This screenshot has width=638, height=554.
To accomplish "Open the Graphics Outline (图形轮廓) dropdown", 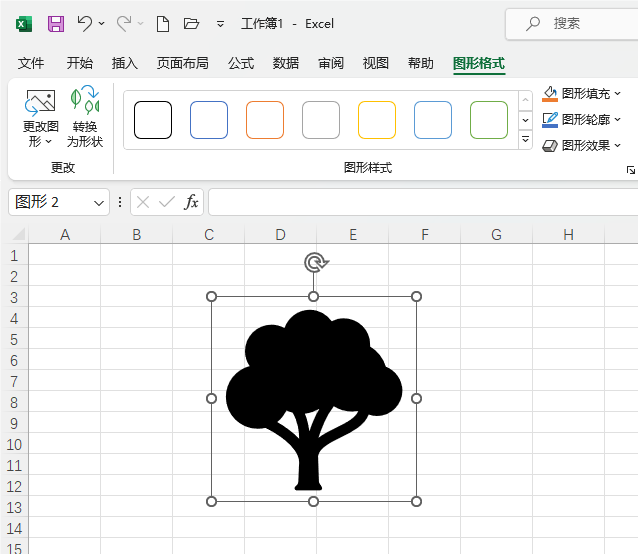I will point(617,120).
